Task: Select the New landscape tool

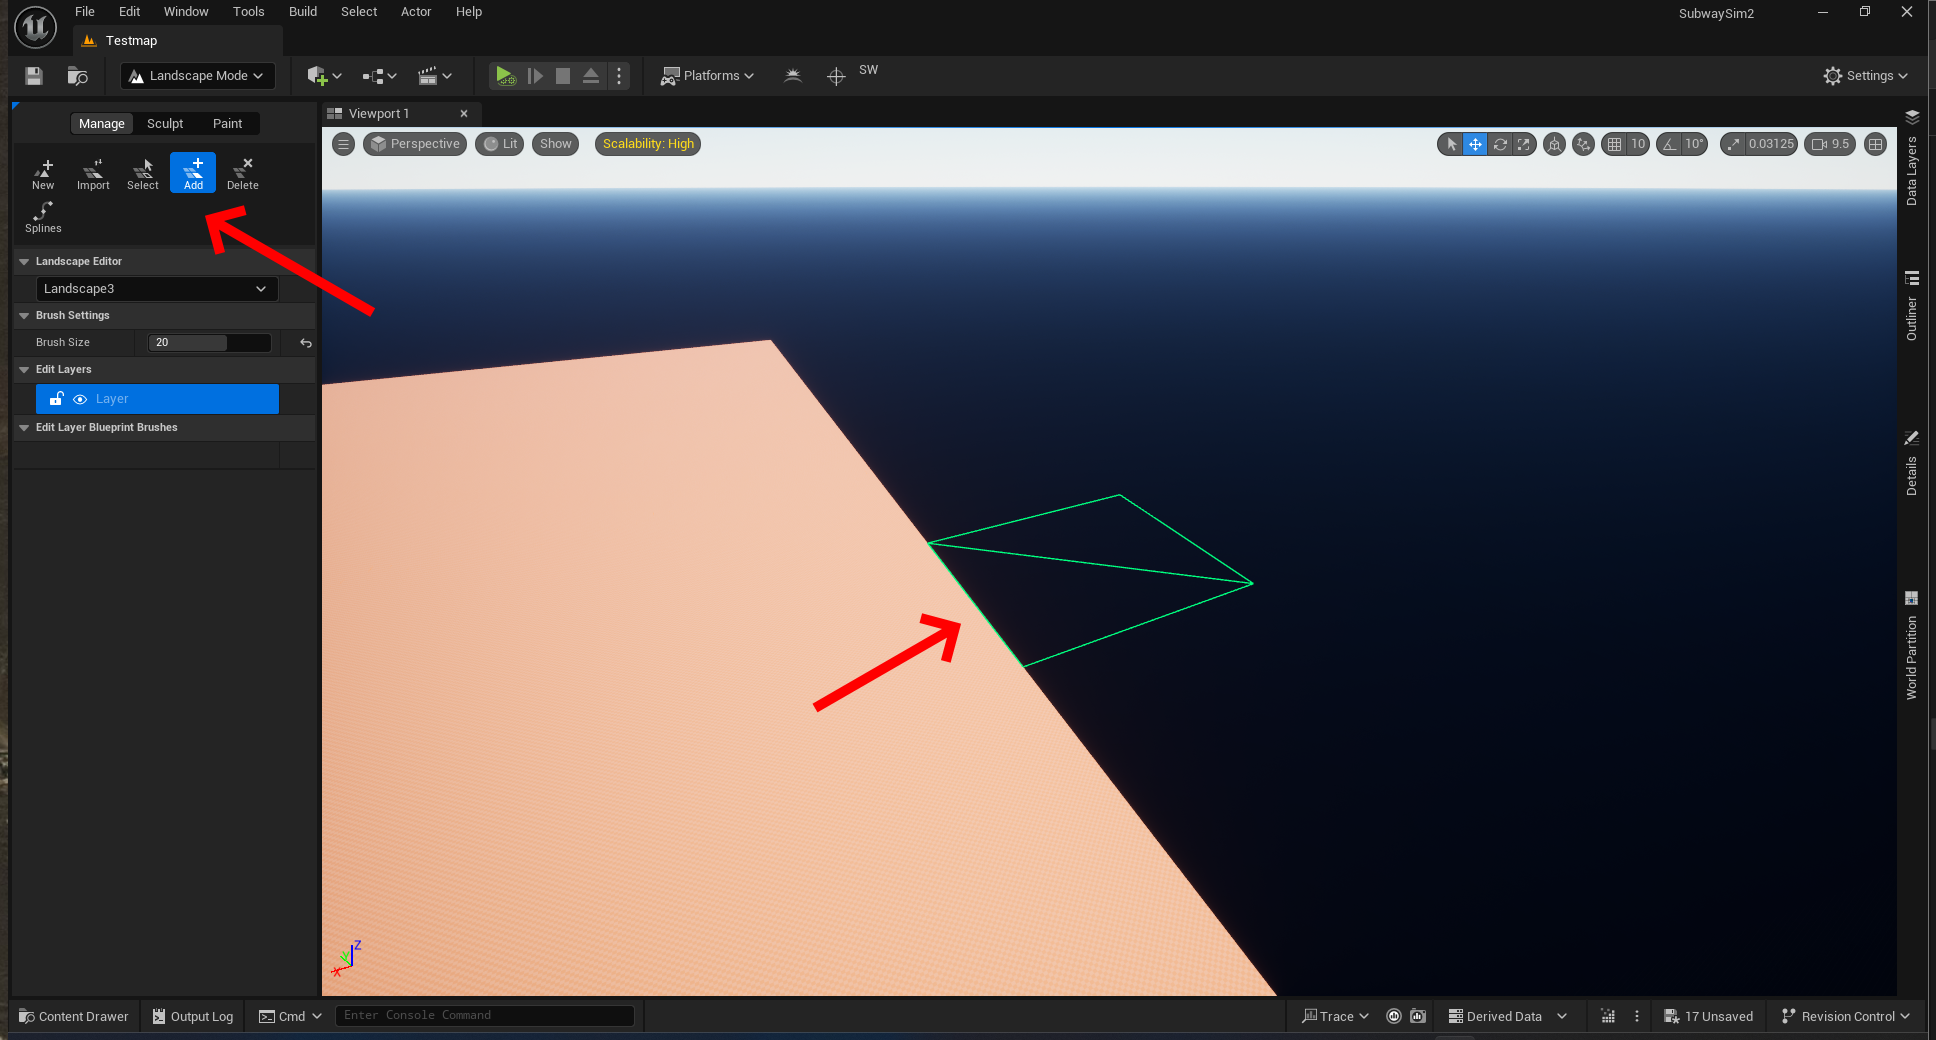Action: click(43, 173)
